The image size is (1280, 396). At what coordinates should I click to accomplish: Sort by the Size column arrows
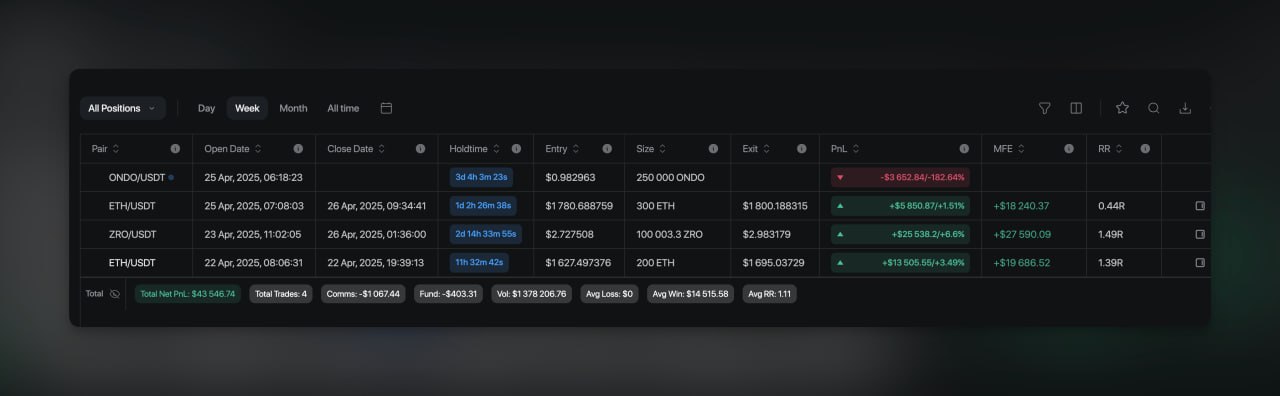tap(663, 149)
